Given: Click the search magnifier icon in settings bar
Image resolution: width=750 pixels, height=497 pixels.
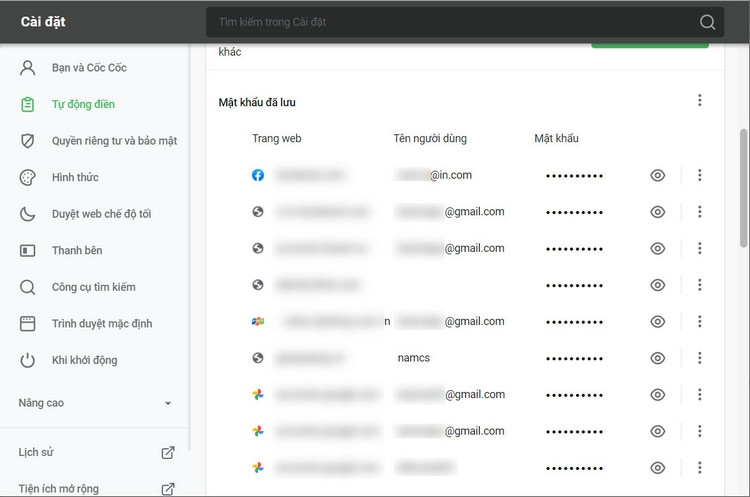Looking at the screenshot, I should 707,22.
